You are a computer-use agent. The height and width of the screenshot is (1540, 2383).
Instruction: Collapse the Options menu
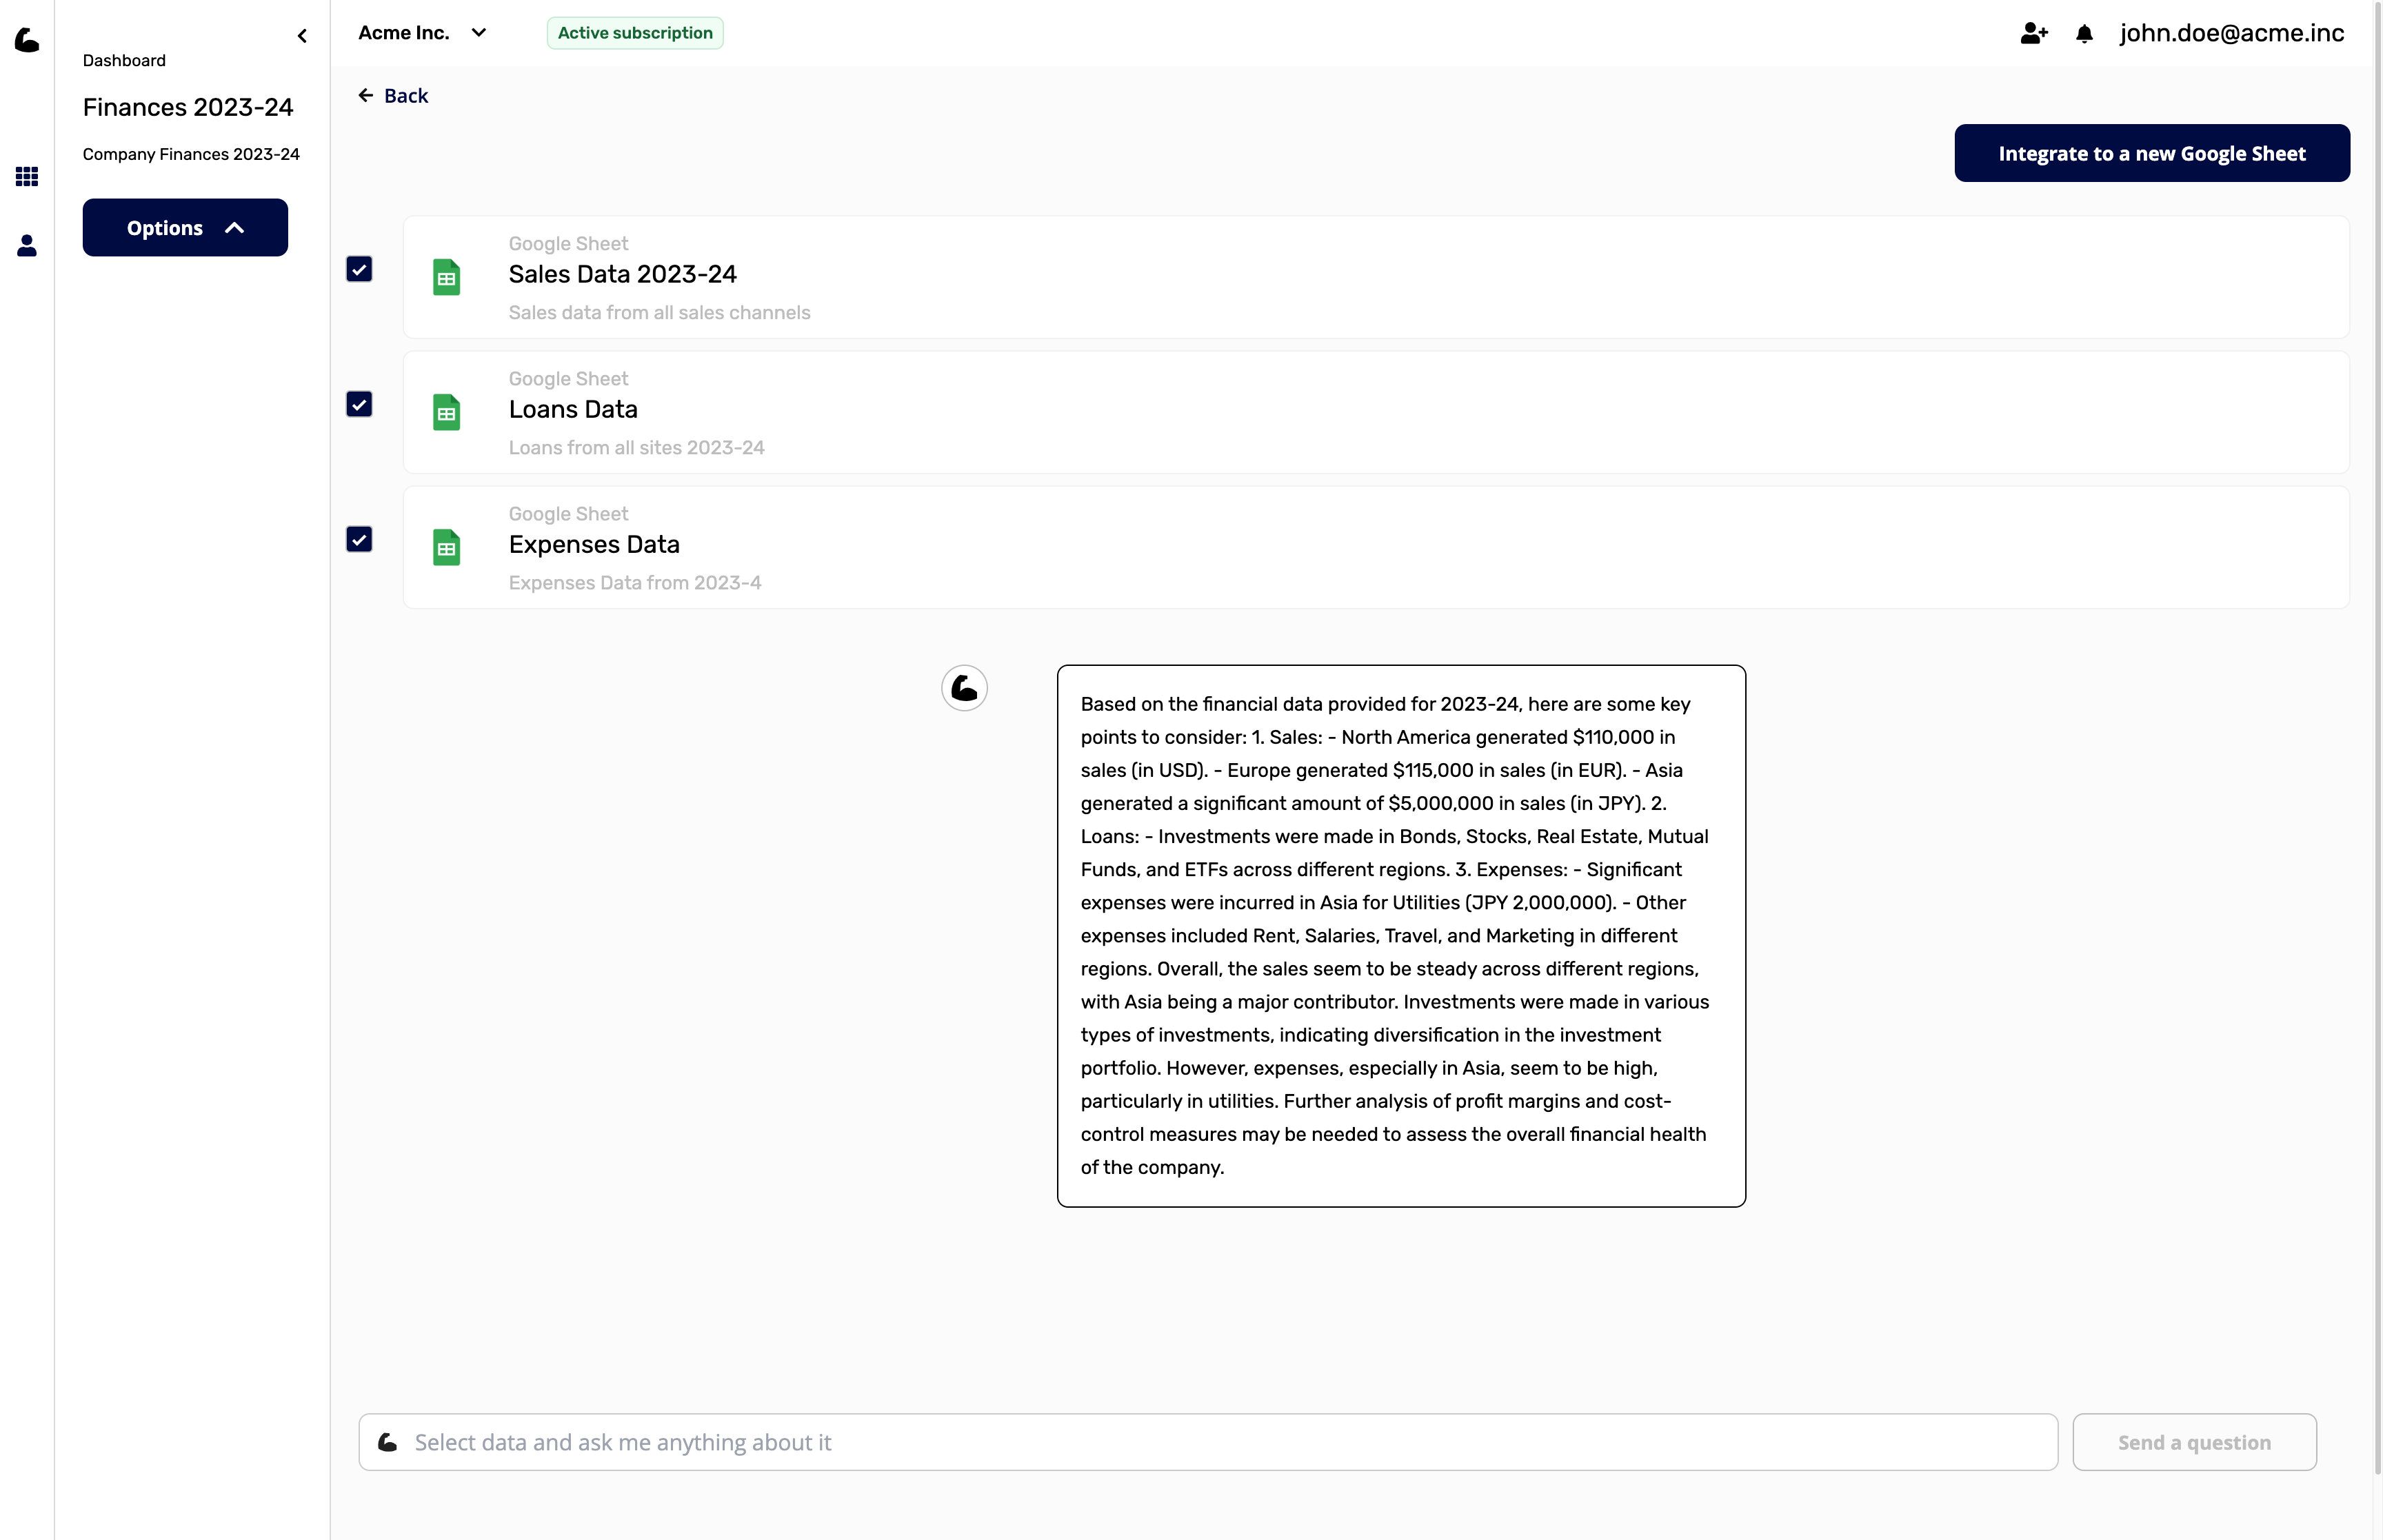pos(185,228)
